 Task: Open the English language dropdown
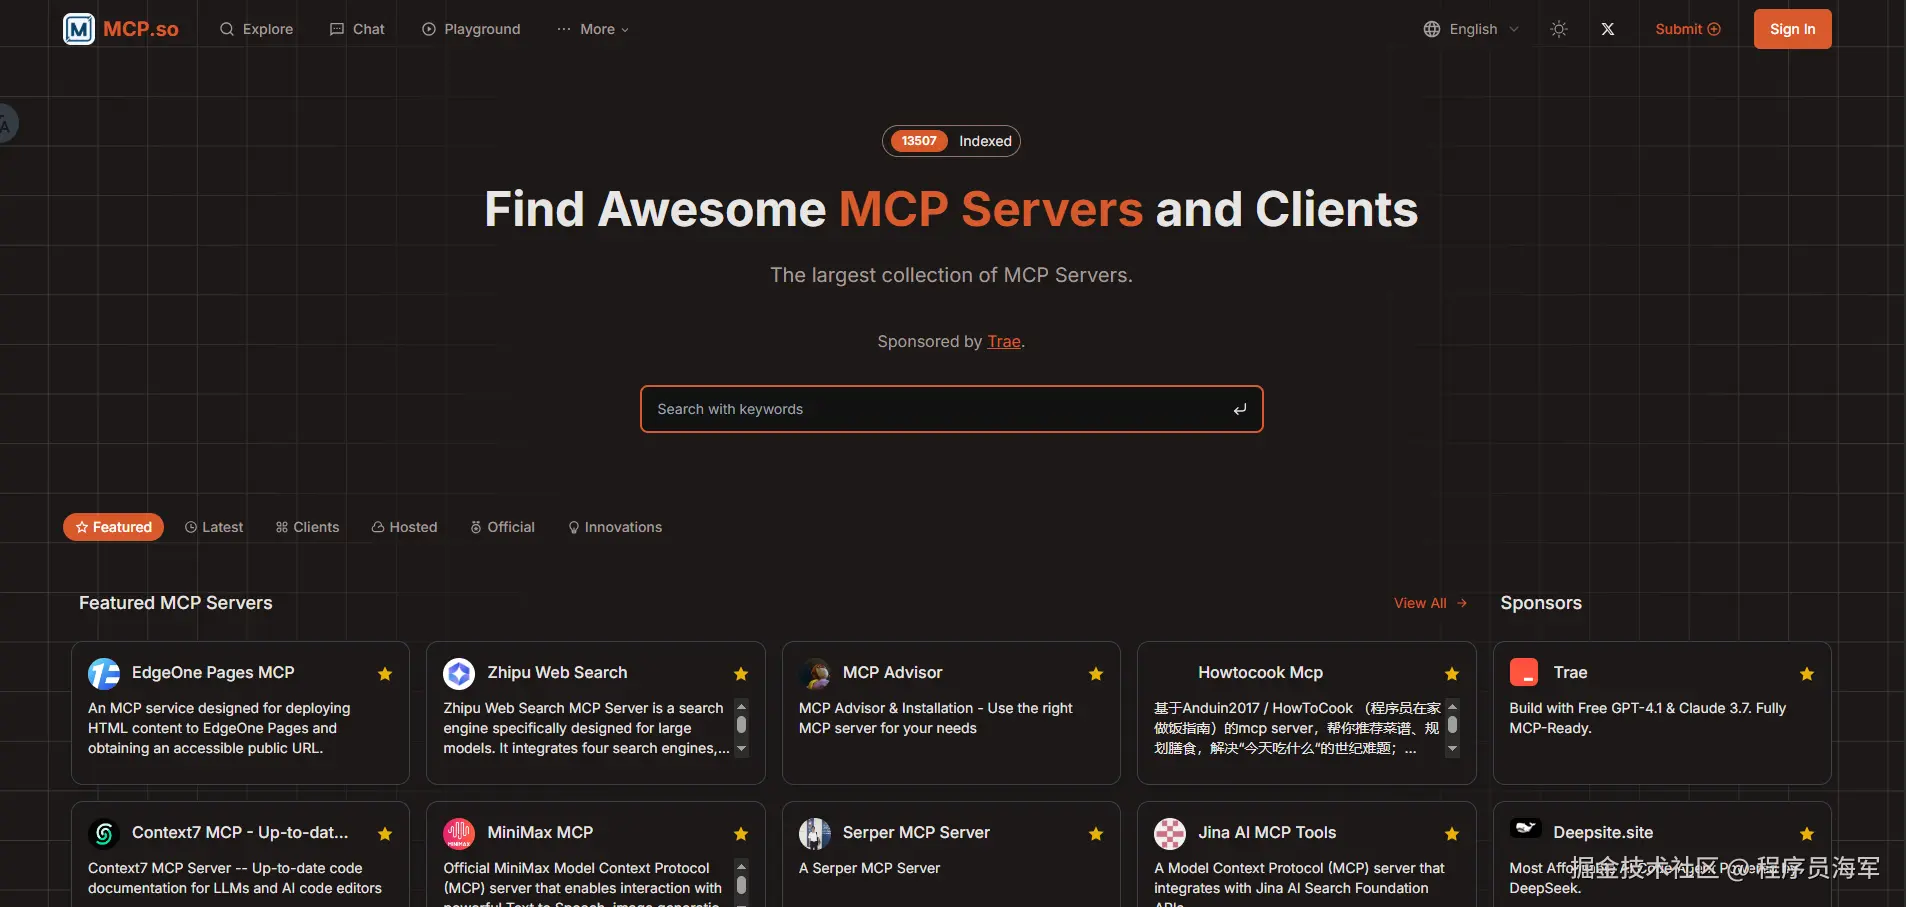tap(1471, 29)
